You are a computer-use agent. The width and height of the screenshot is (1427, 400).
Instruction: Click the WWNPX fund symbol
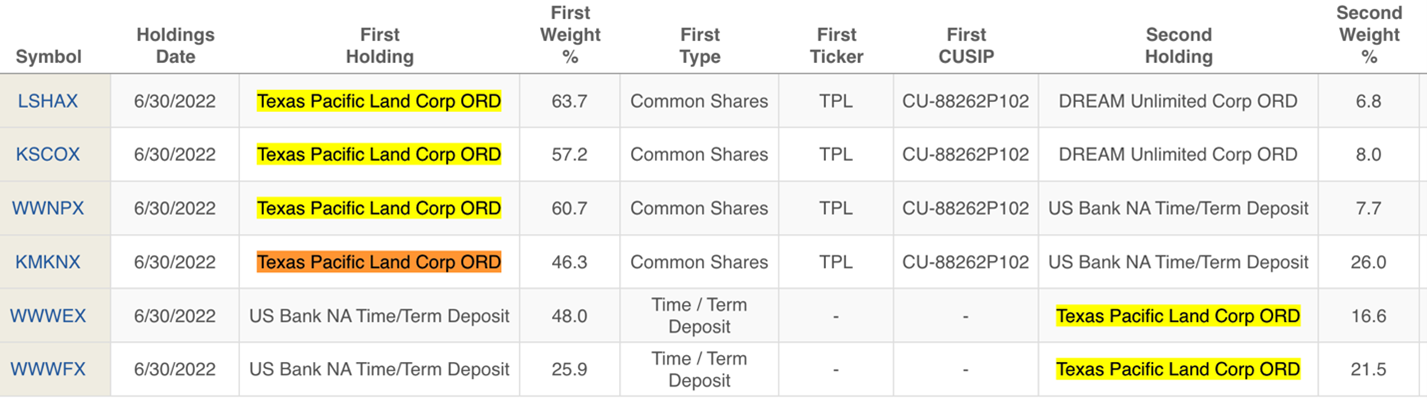pos(48,209)
